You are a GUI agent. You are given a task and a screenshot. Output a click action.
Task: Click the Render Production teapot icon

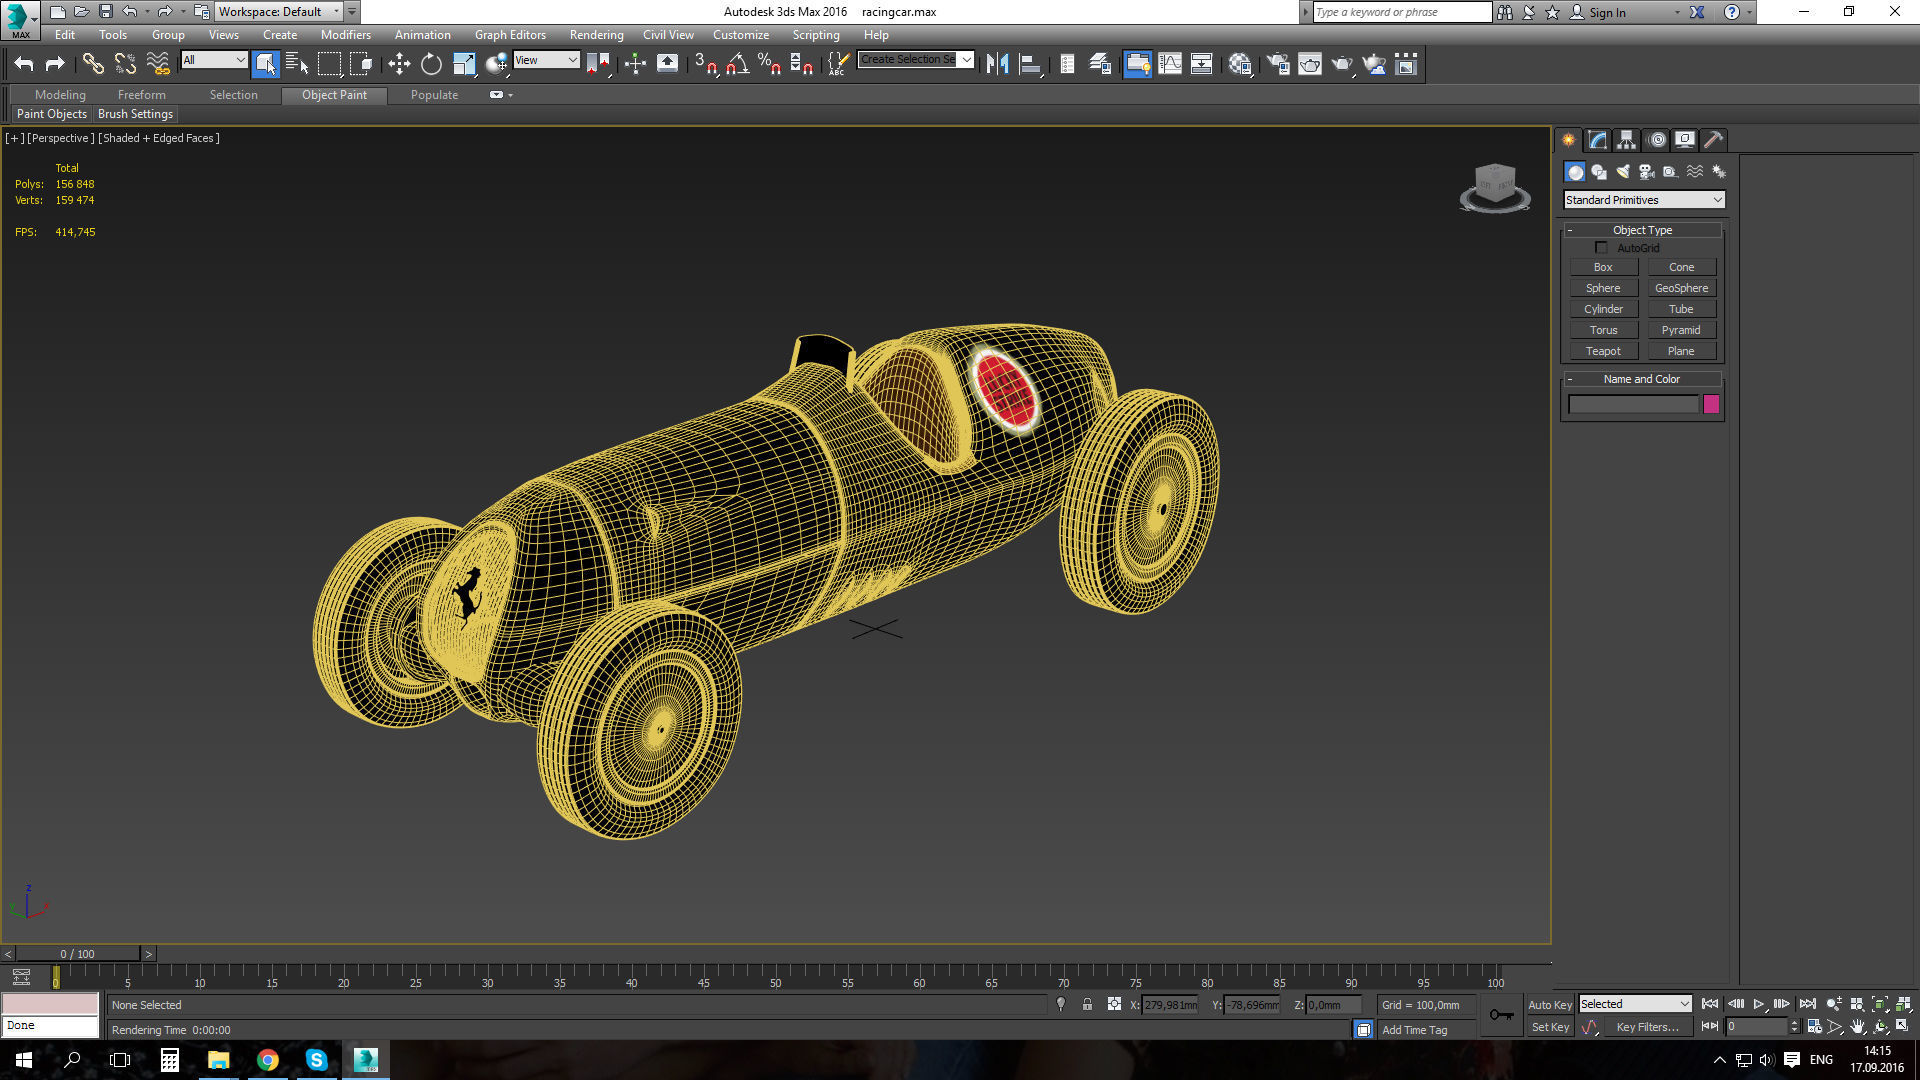tap(1342, 64)
